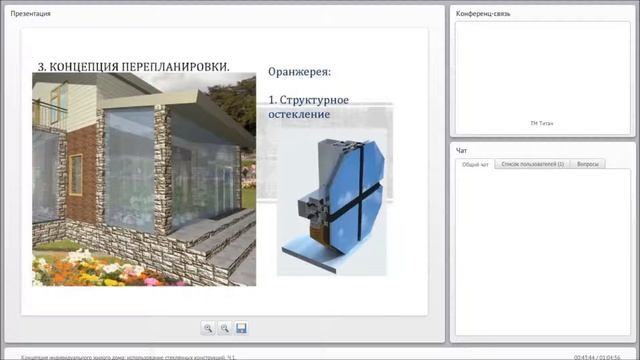Viewport: 640px width, 360px height.
Task: Click the greenhouse house rendering image
Action: click(x=144, y=179)
